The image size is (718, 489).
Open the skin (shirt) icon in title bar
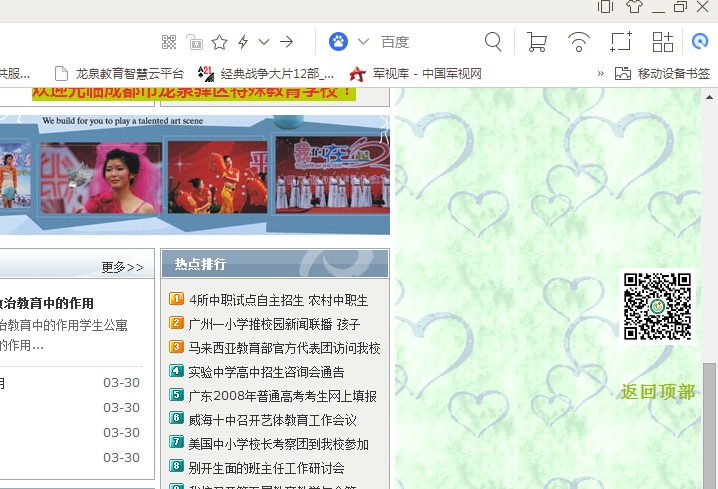coord(634,7)
